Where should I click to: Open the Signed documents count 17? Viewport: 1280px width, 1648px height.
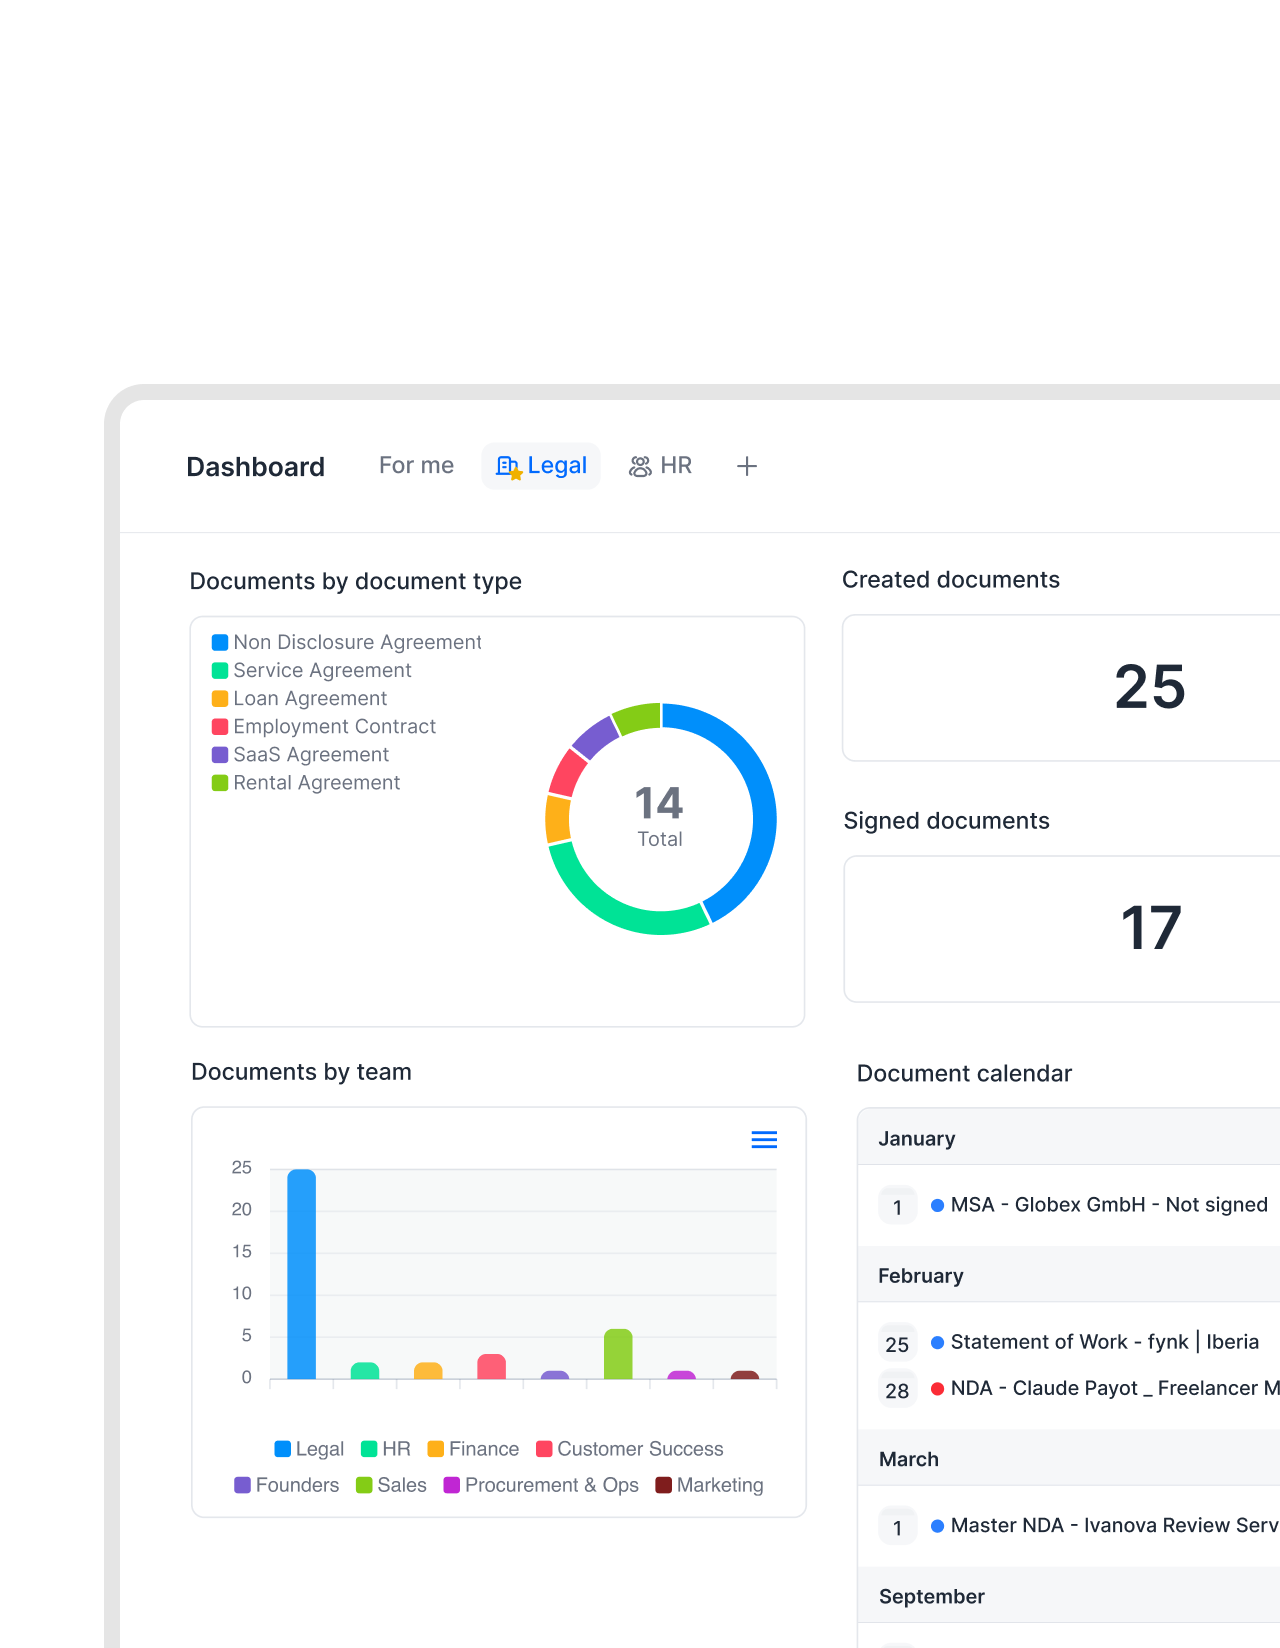coord(1151,929)
